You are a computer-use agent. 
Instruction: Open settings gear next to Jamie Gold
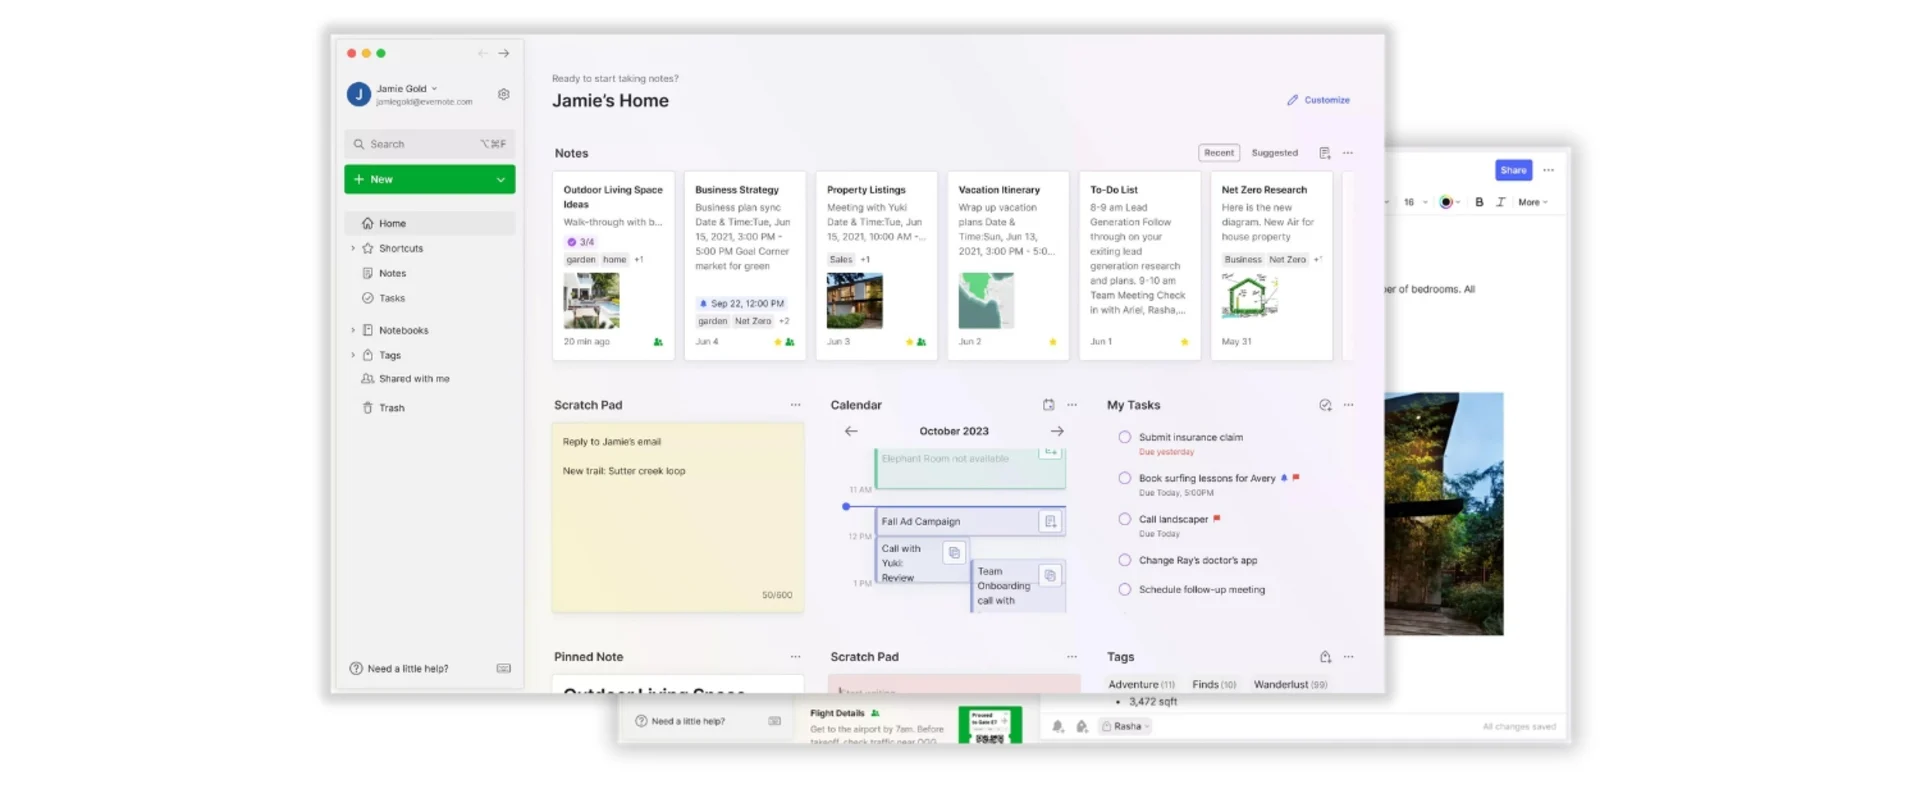tap(503, 94)
